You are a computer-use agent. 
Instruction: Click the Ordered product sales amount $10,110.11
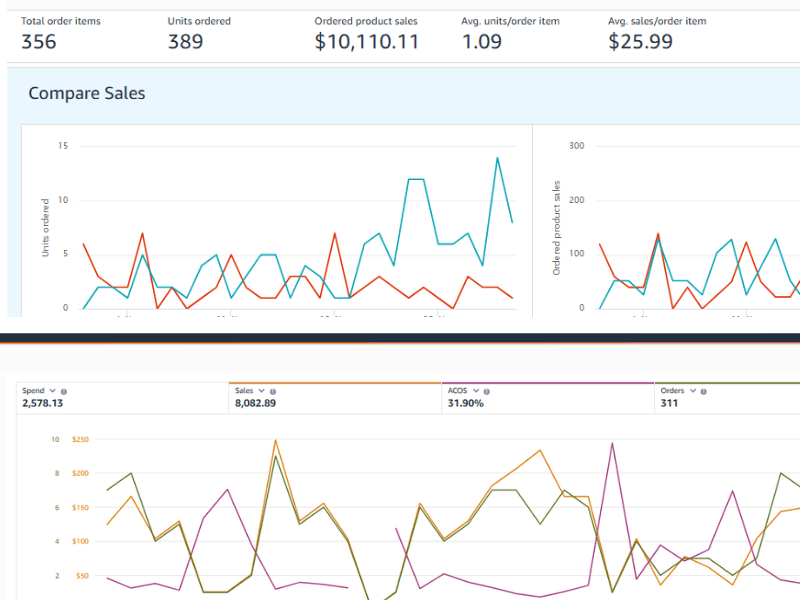click(x=366, y=41)
